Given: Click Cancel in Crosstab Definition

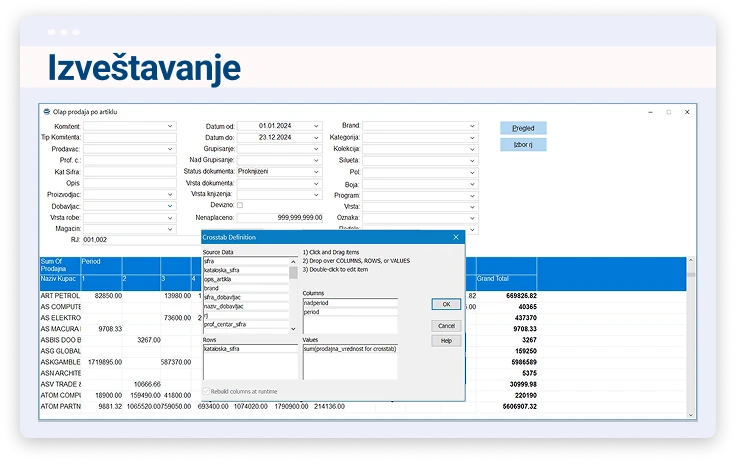Looking at the screenshot, I should (446, 326).
